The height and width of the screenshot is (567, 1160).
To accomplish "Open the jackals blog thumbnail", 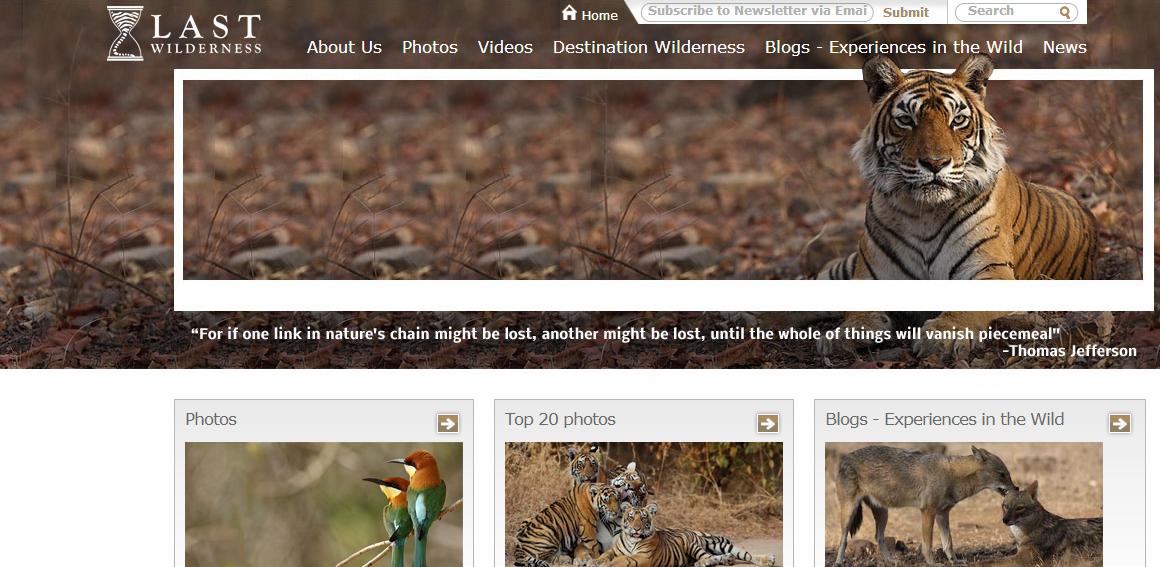I will point(964,504).
